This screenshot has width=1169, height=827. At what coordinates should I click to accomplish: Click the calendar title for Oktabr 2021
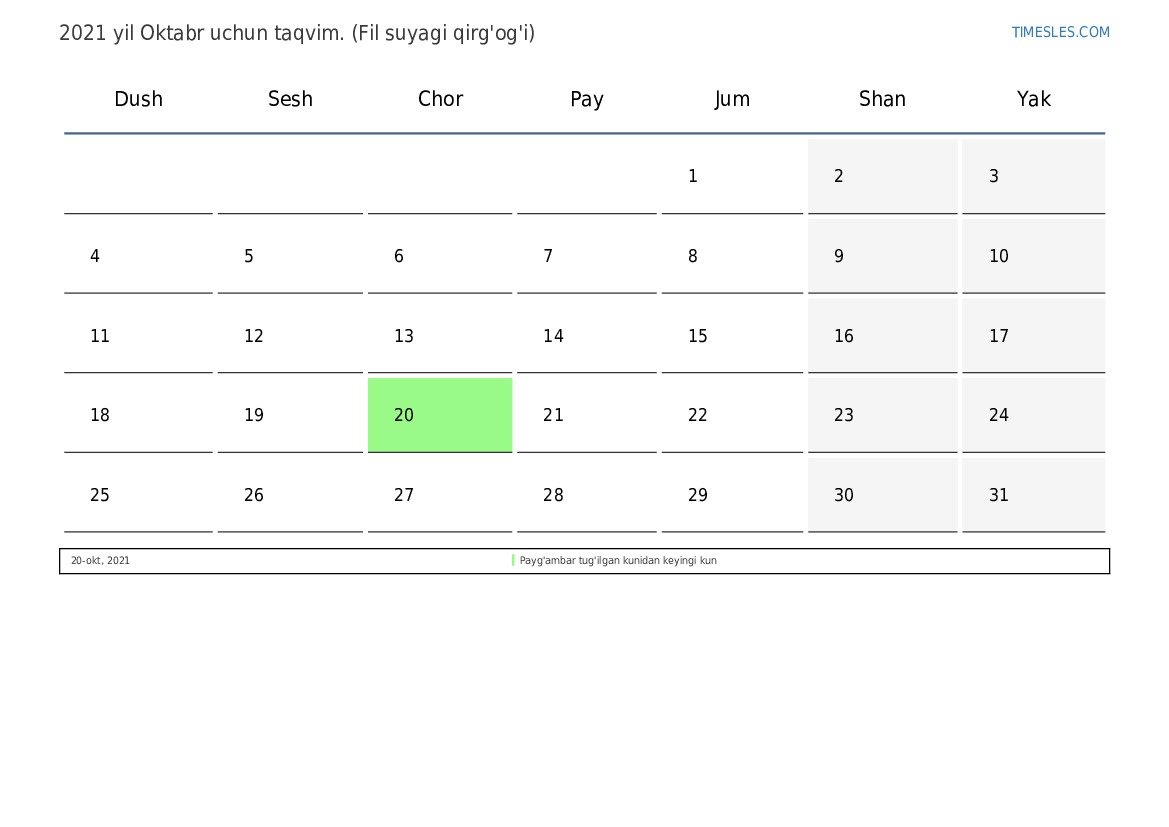point(297,33)
